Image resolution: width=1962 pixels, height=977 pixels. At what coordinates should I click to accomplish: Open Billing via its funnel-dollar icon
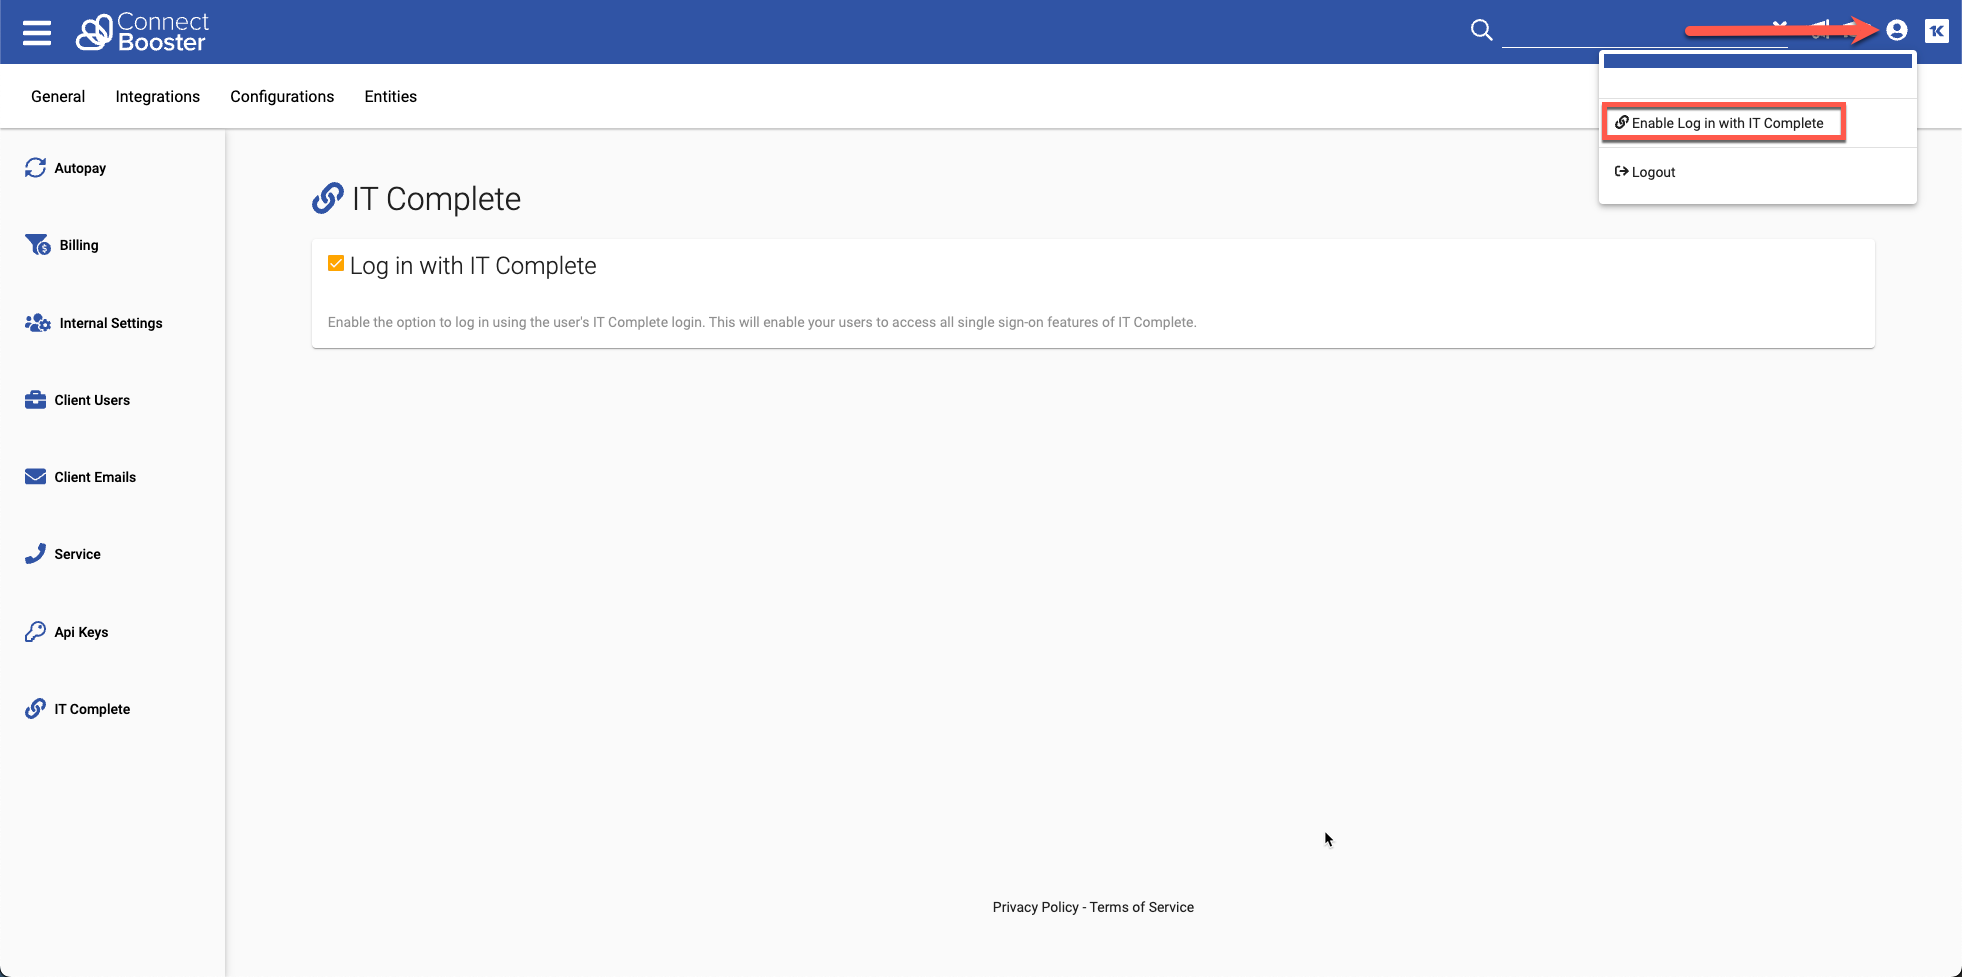38,245
